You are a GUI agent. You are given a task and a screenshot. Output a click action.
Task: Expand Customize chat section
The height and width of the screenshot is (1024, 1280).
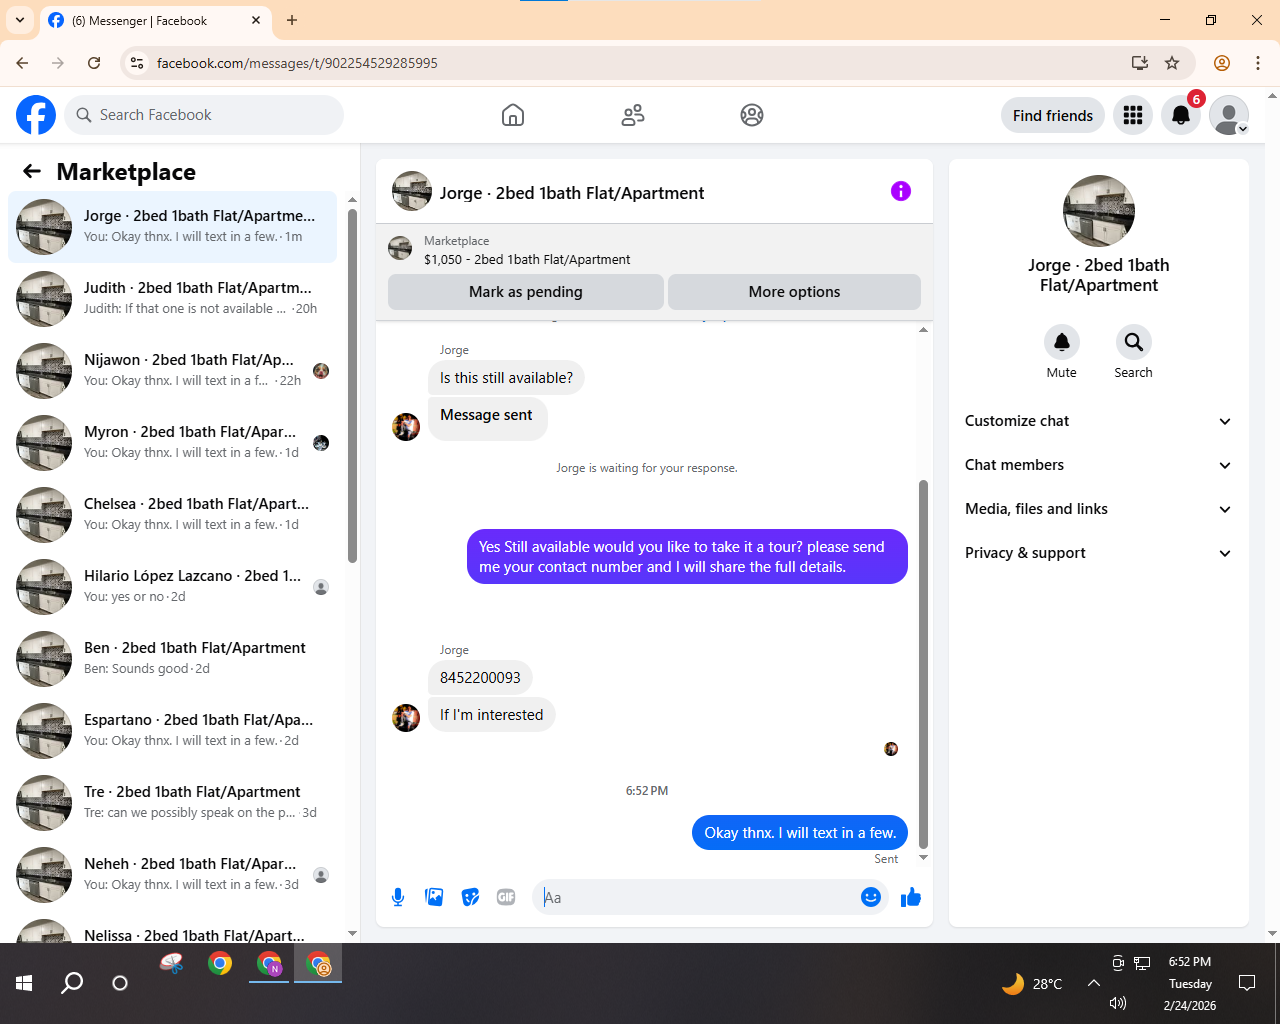coord(1098,421)
